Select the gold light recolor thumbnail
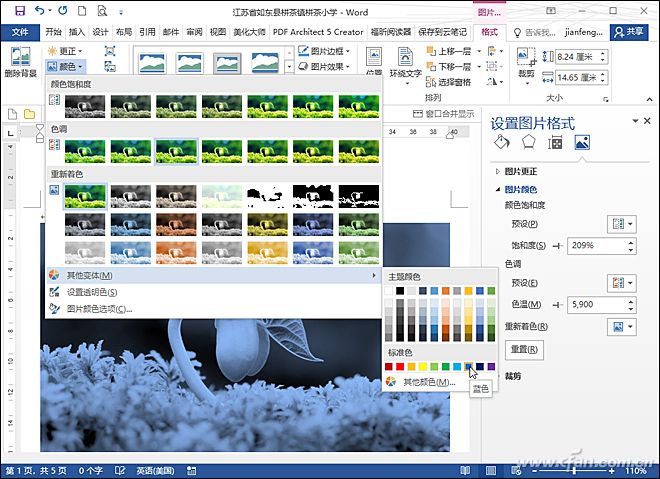The height and width of the screenshot is (479, 660). pyautogui.click(x=268, y=253)
